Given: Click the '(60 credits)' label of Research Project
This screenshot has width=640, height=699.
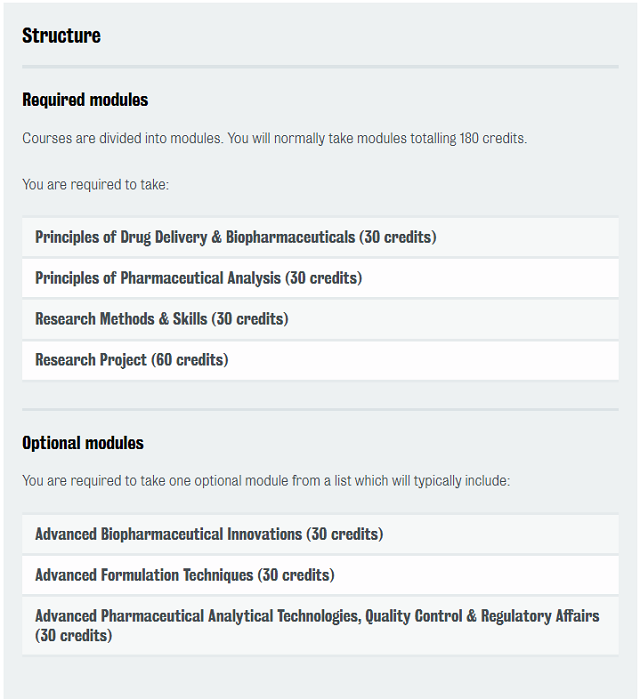Looking at the screenshot, I should click(190, 360).
